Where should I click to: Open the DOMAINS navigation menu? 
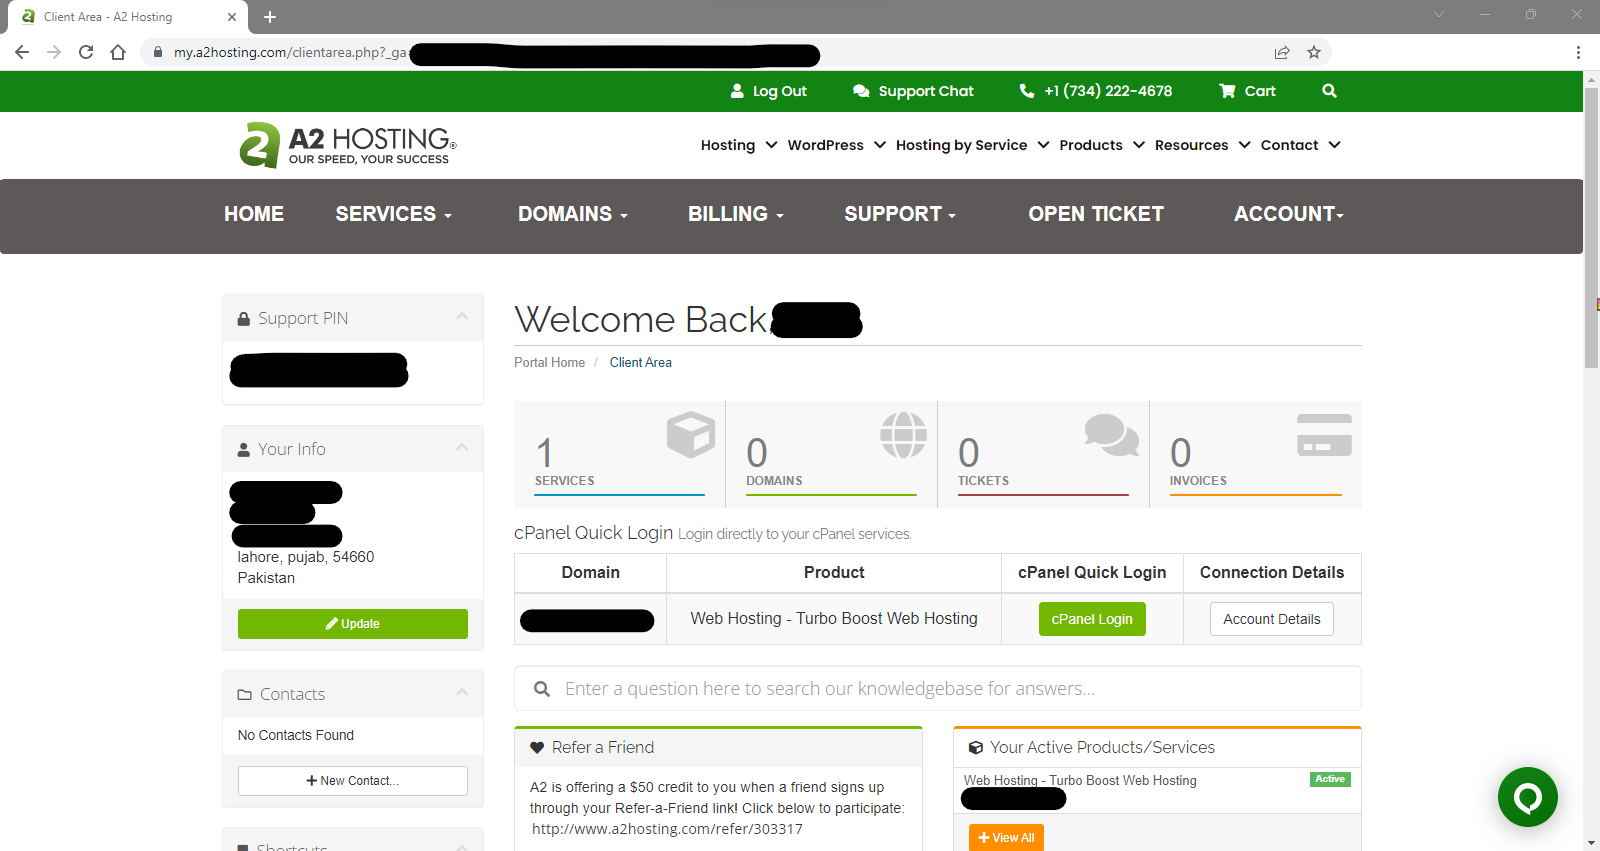point(573,214)
